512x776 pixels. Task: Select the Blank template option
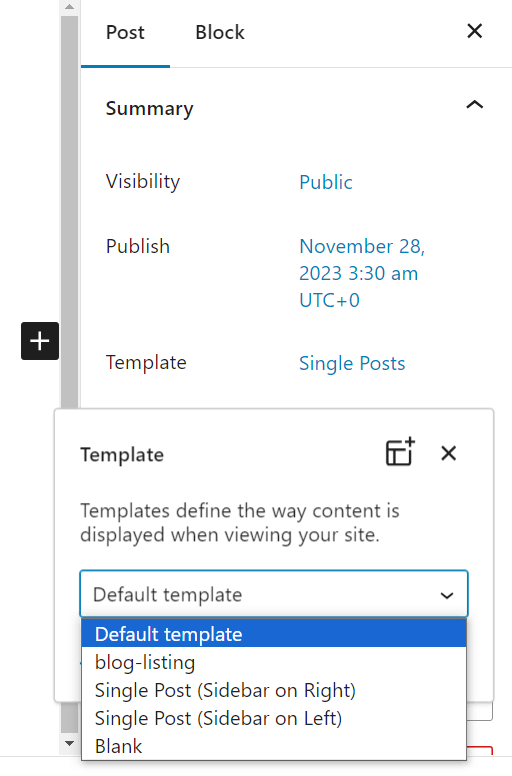[274, 746]
